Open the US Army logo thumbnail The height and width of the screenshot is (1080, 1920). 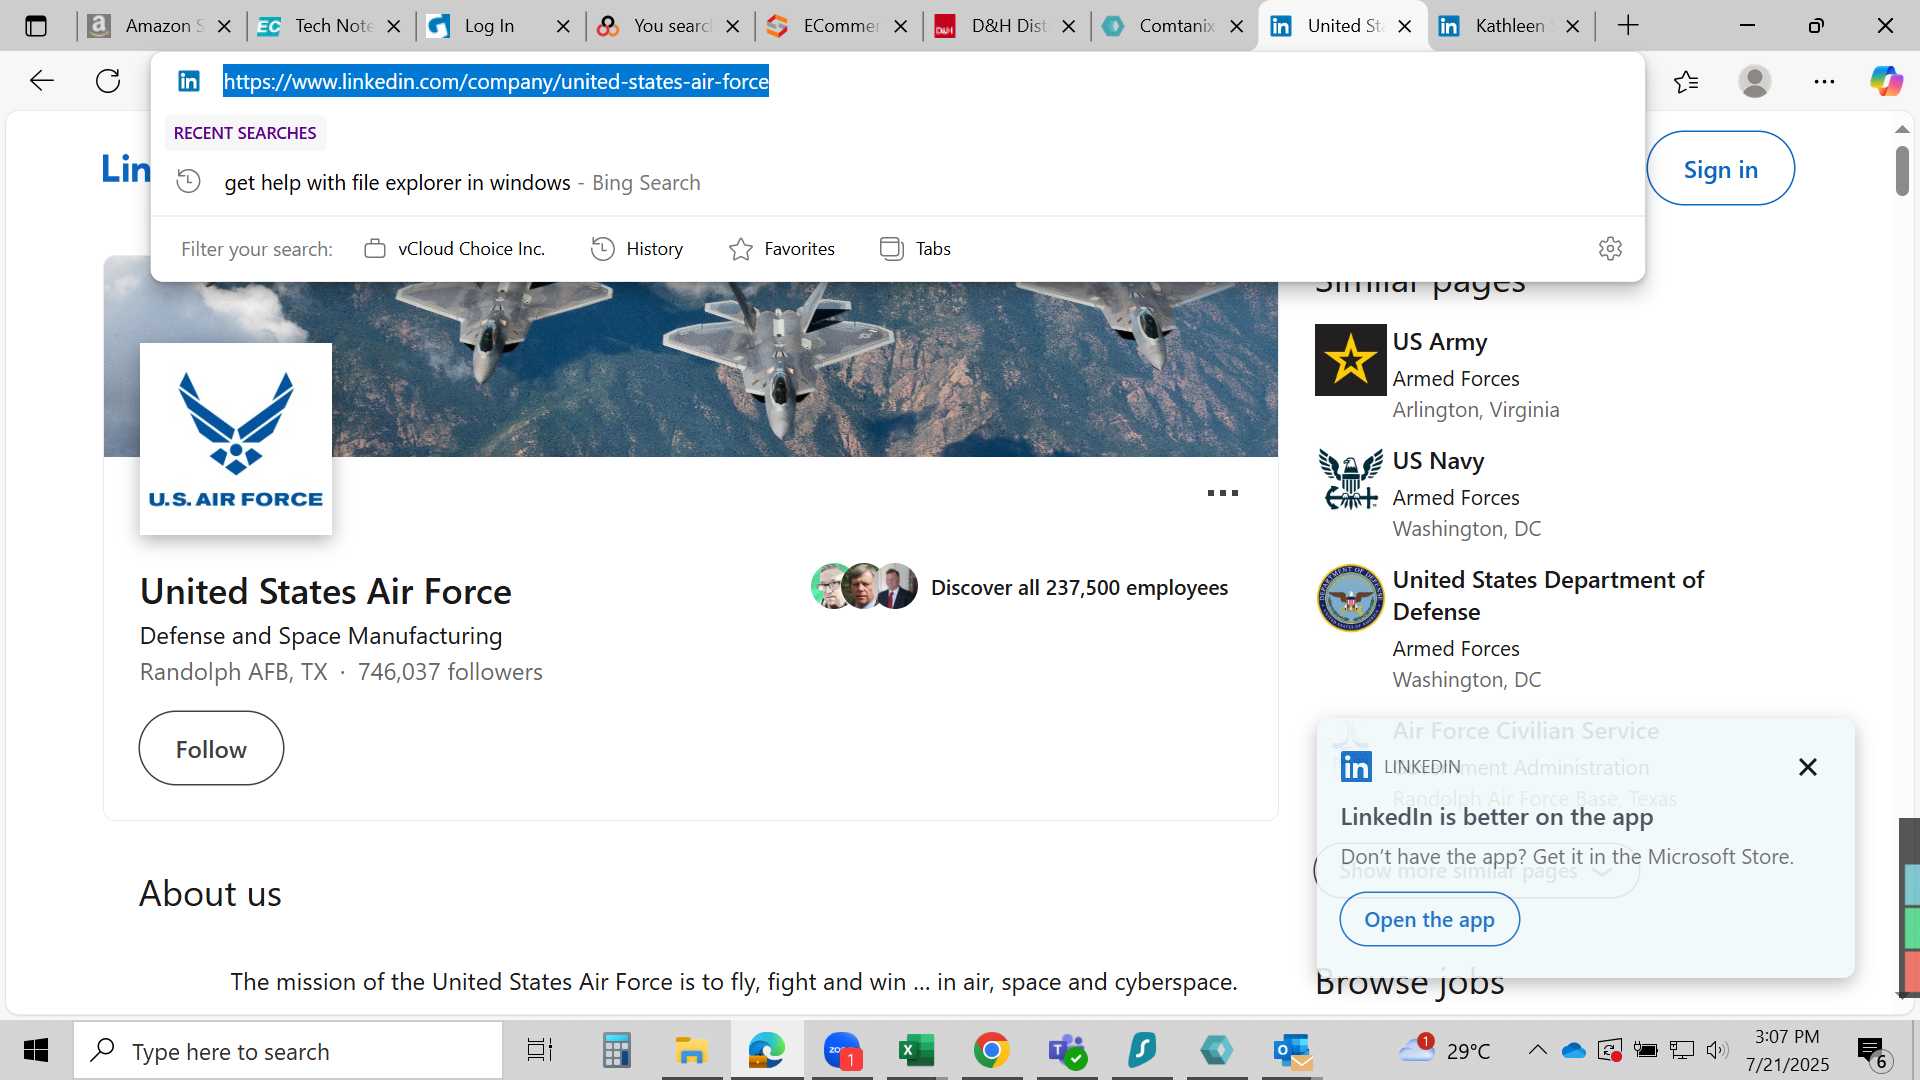coord(1350,360)
